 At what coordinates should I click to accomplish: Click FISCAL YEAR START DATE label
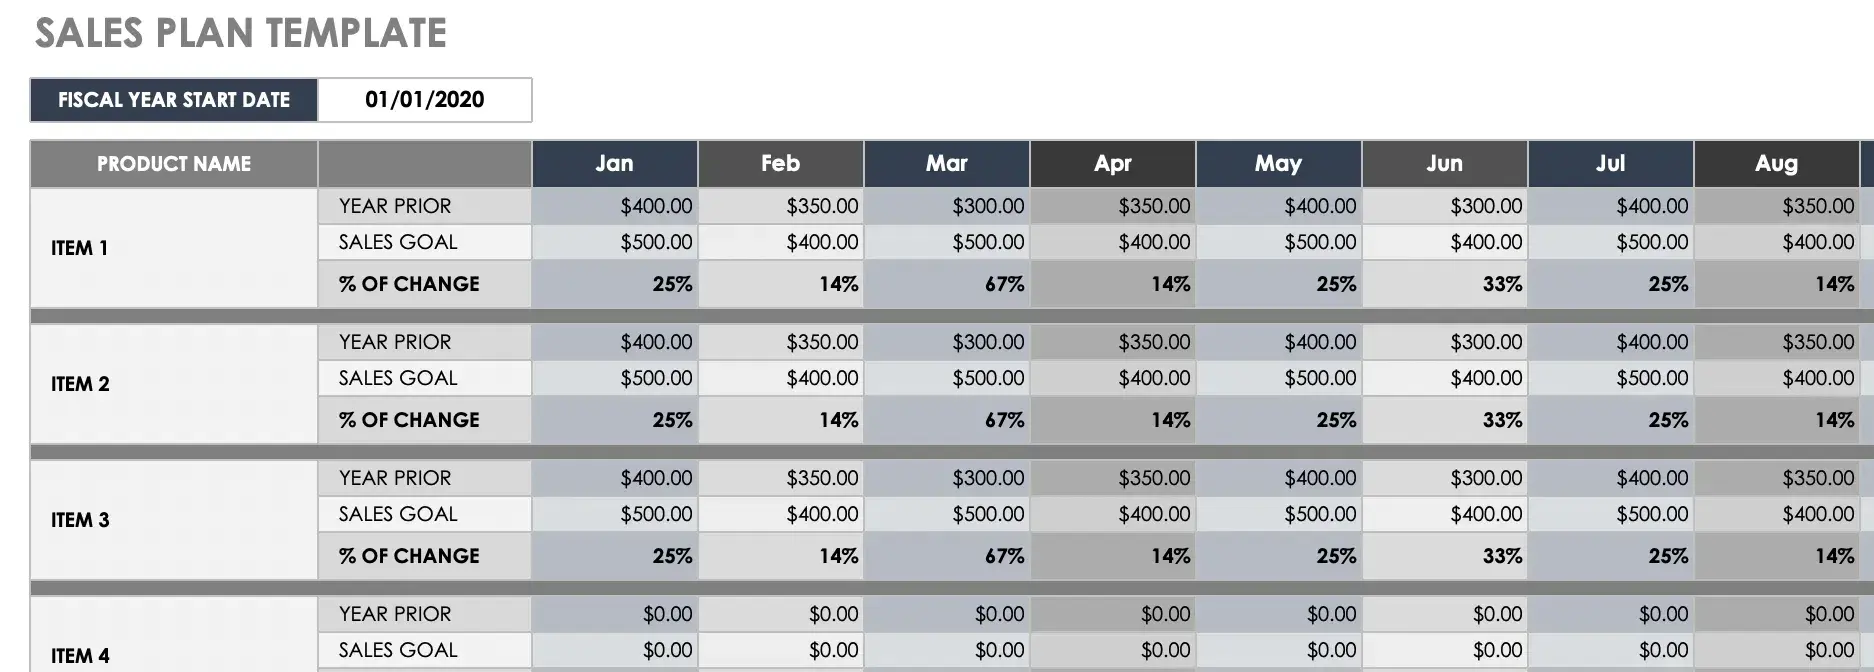pos(174,100)
